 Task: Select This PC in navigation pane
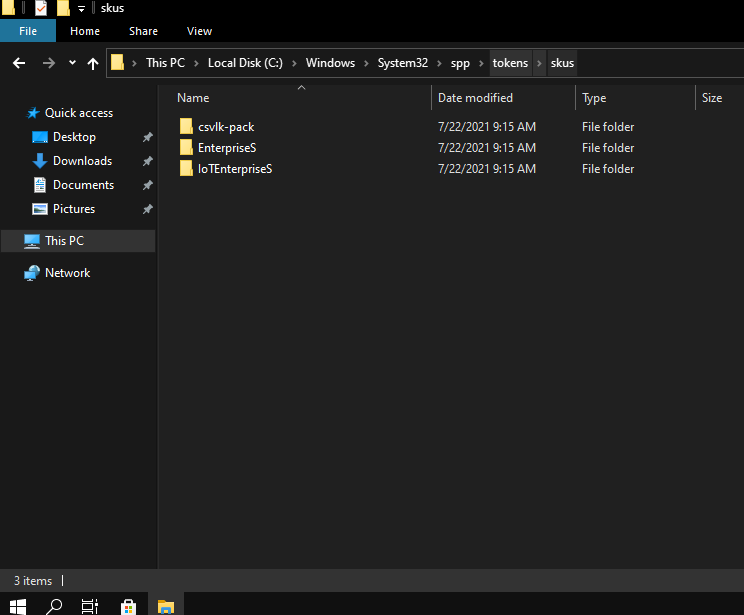pyautogui.click(x=78, y=241)
